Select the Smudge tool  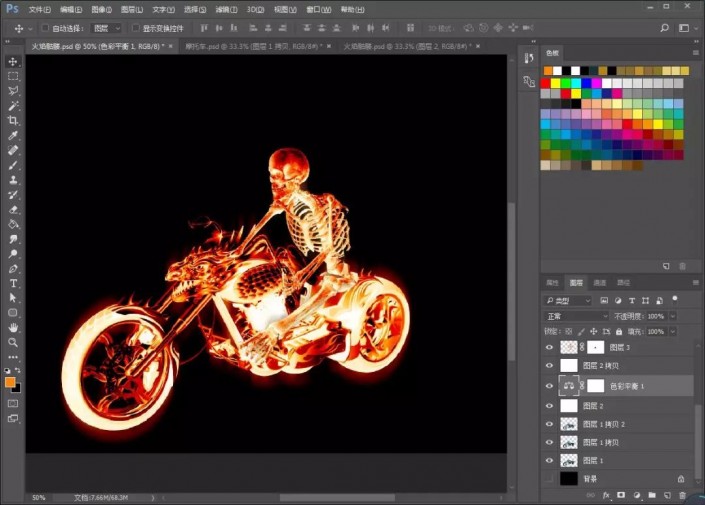click(x=13, y=239)
